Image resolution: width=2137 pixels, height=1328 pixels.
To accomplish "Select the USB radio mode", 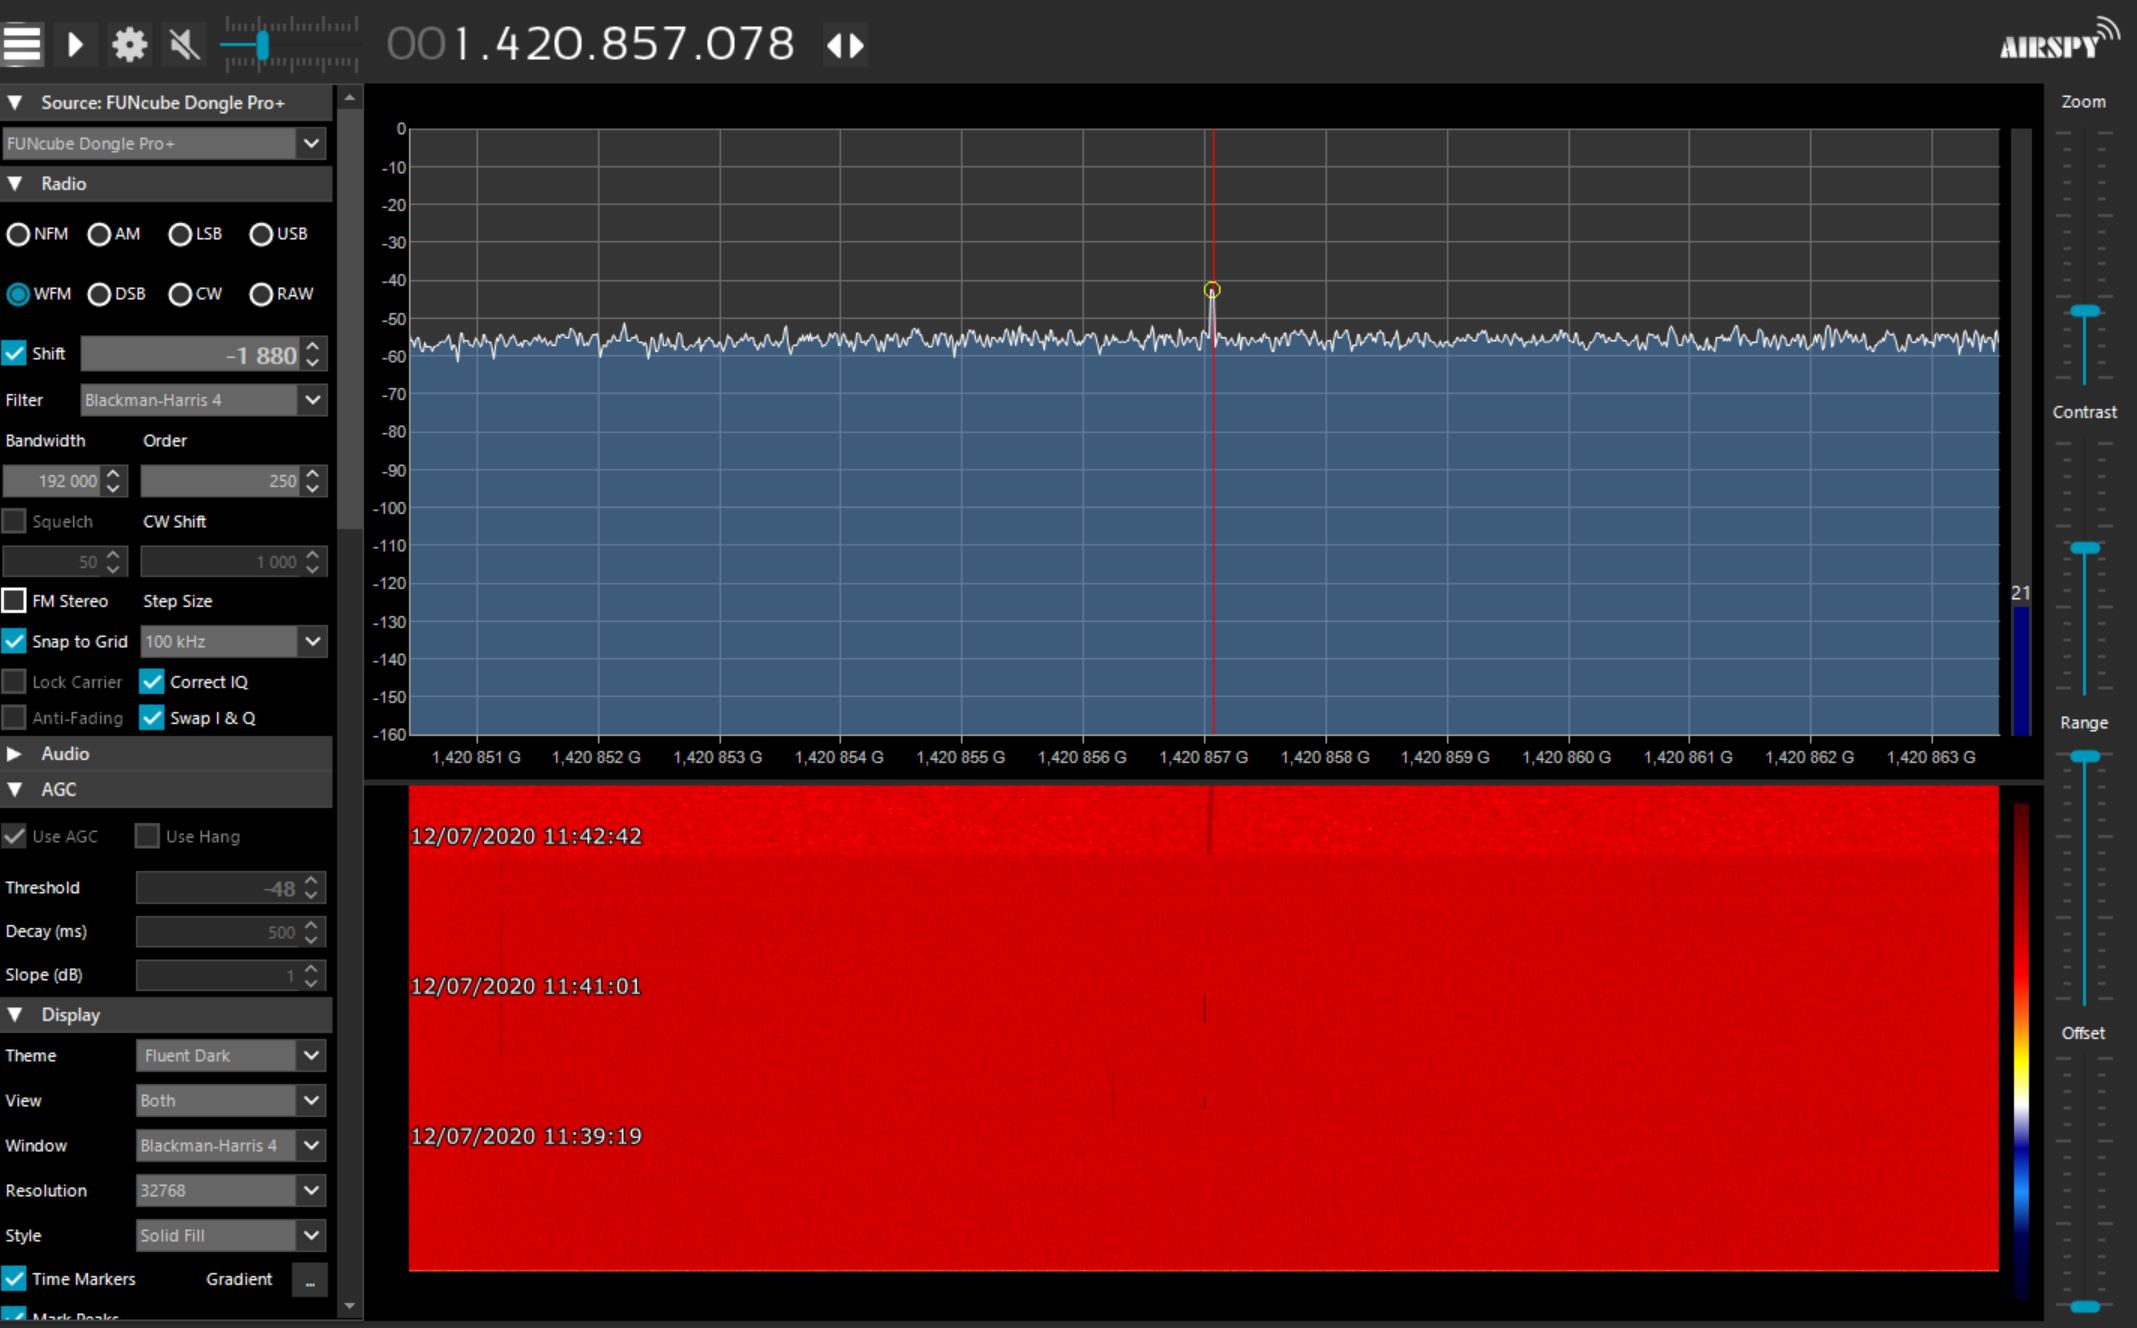I will tap(261, 234).
